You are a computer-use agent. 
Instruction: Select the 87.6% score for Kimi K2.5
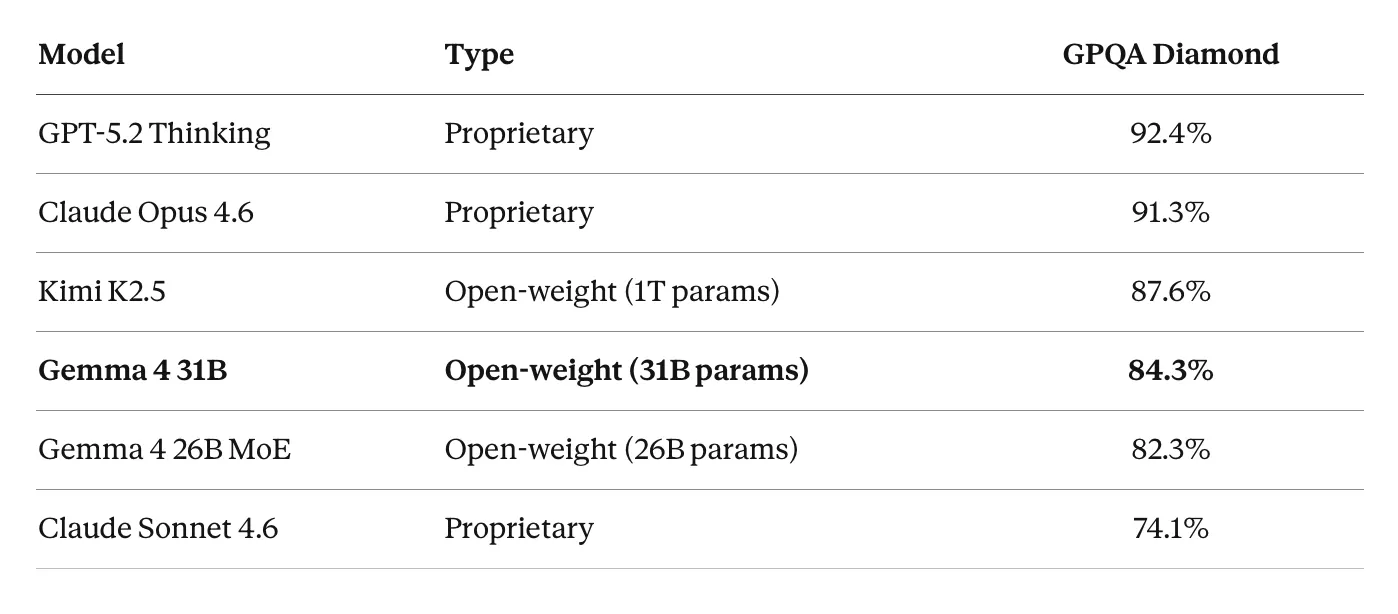pos(1170,291)
